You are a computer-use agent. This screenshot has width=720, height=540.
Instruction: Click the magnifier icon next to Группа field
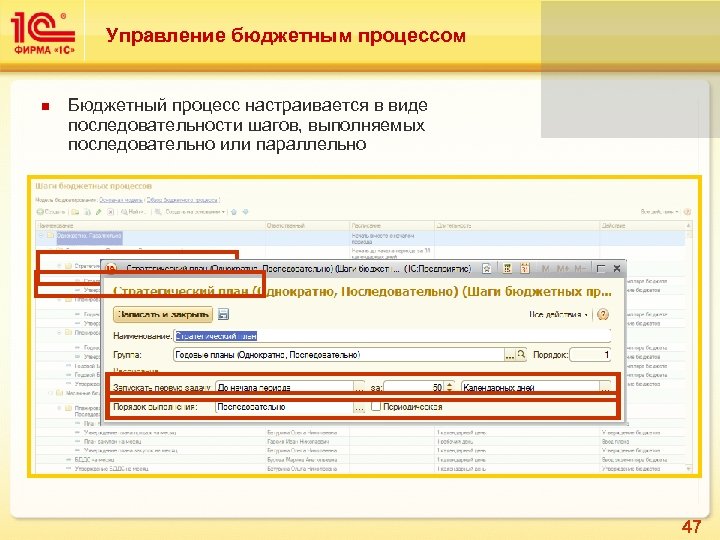click(x=521, y=354)
